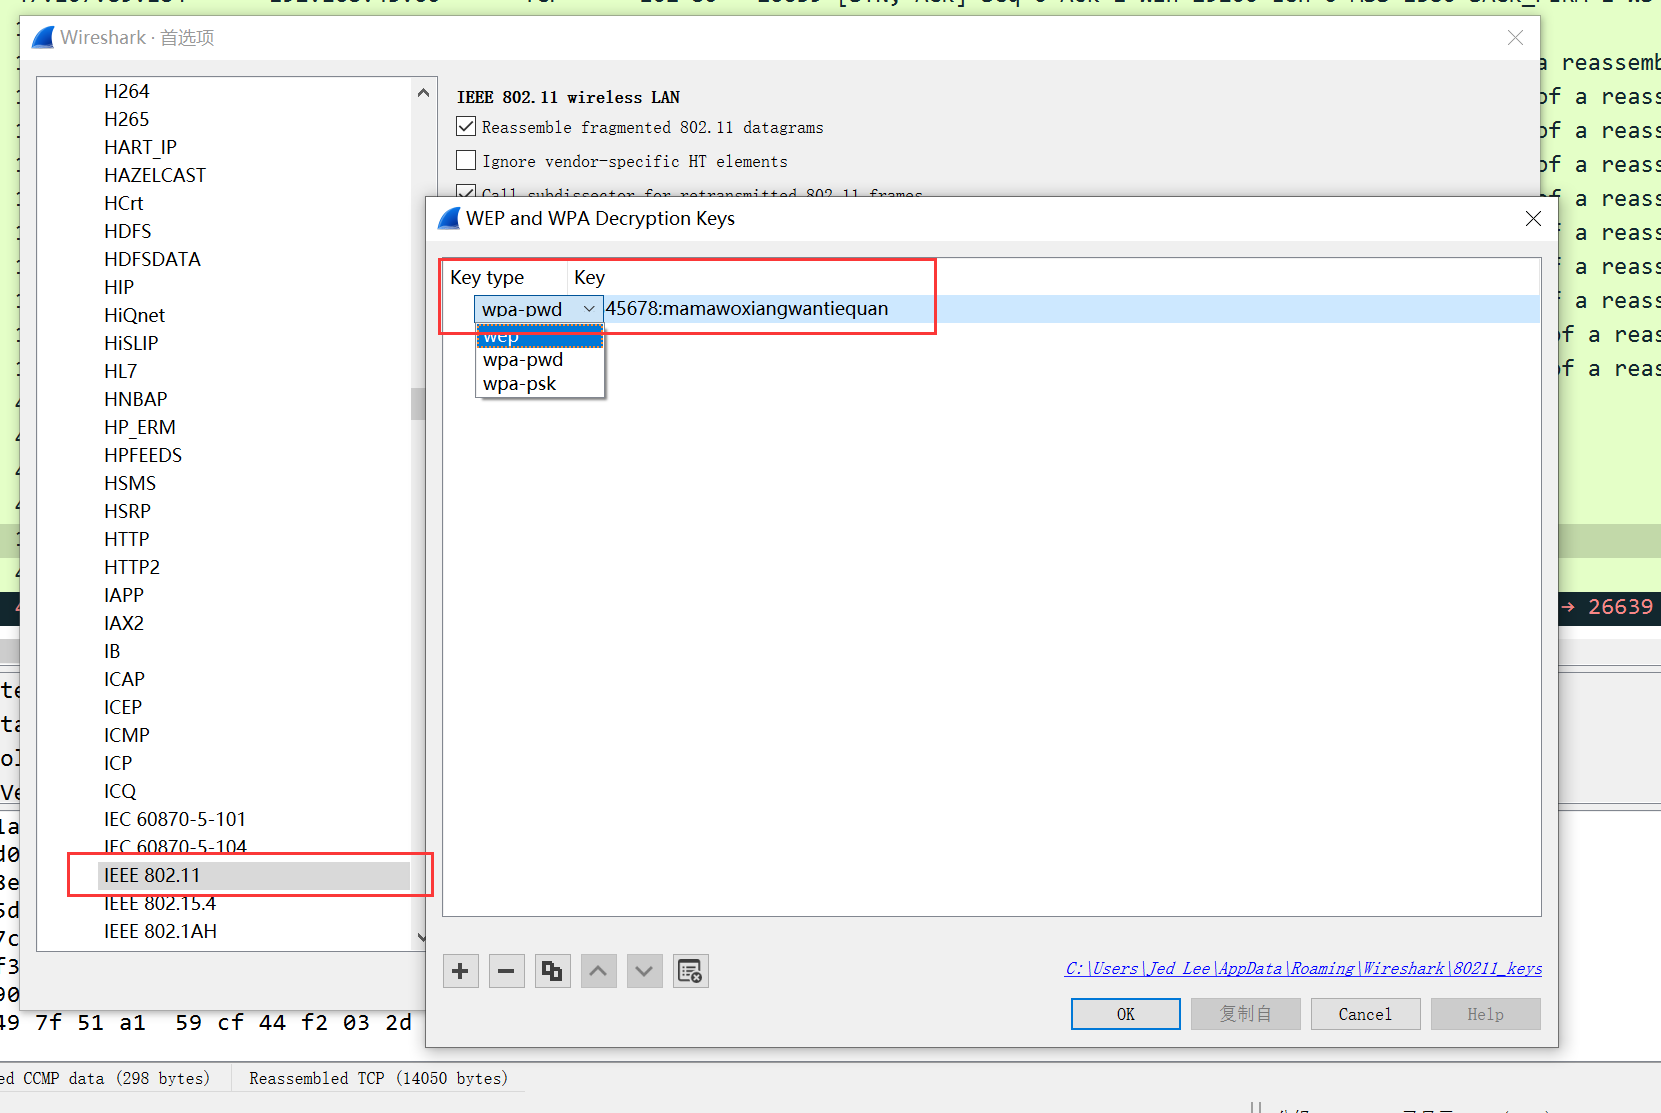Edit the key value mamawoxiangwantiequan field

1071,309
